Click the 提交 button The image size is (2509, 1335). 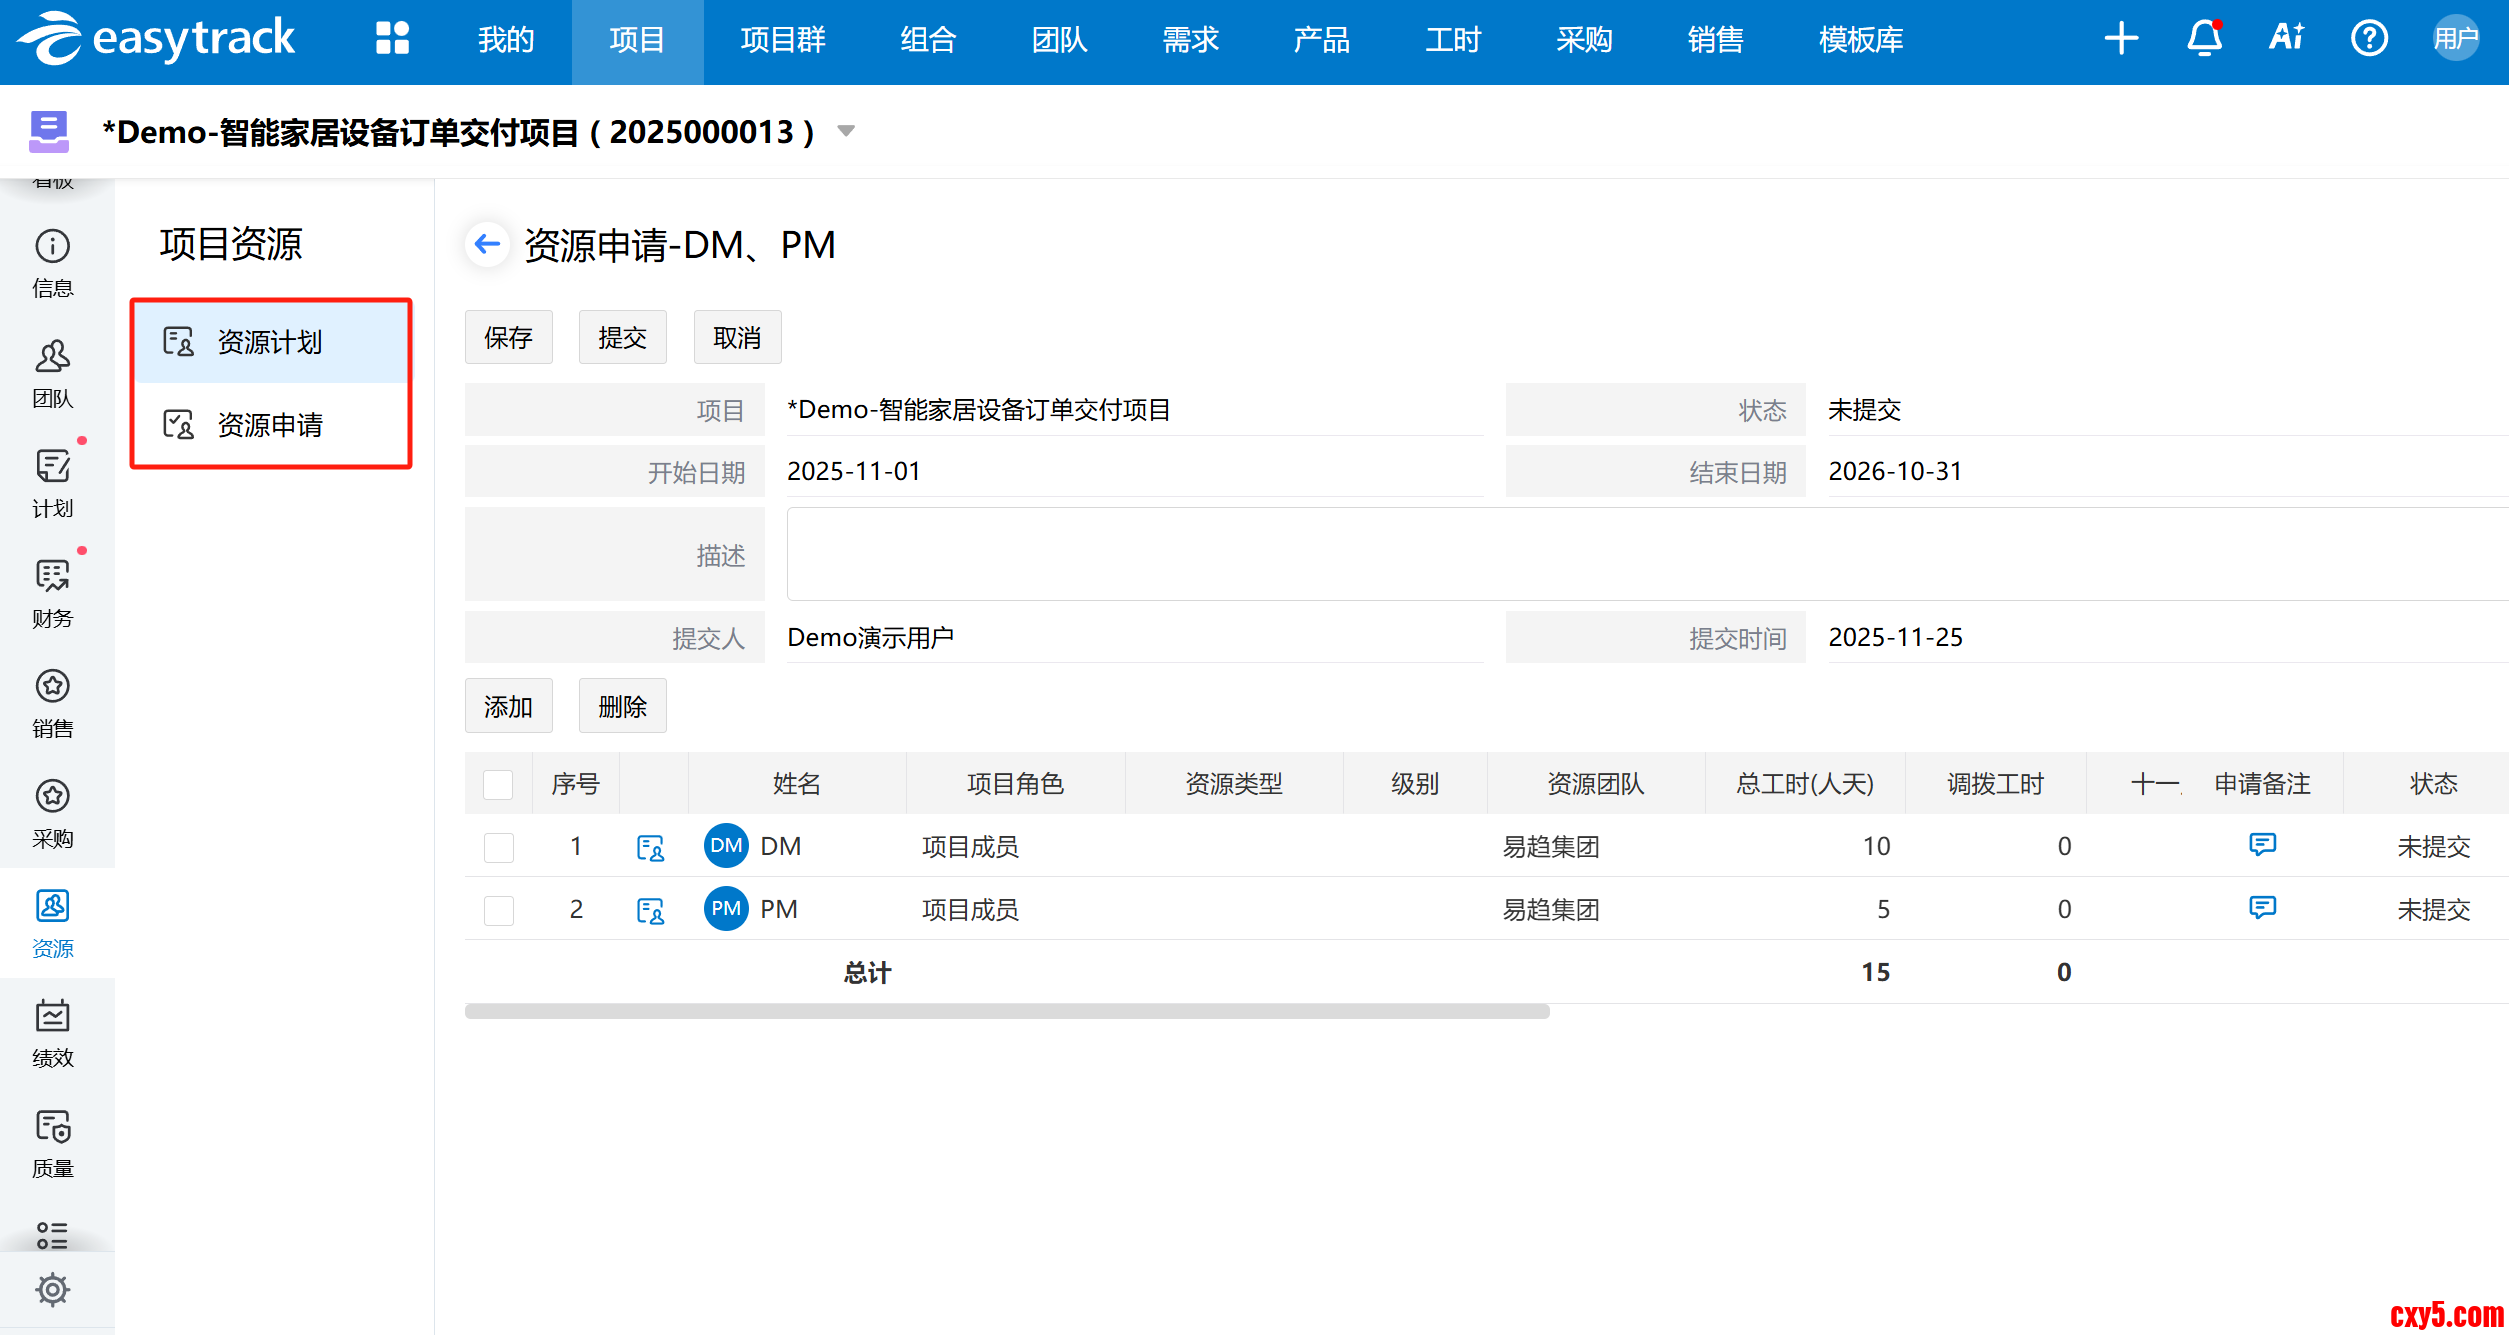[x=622, y=338]
